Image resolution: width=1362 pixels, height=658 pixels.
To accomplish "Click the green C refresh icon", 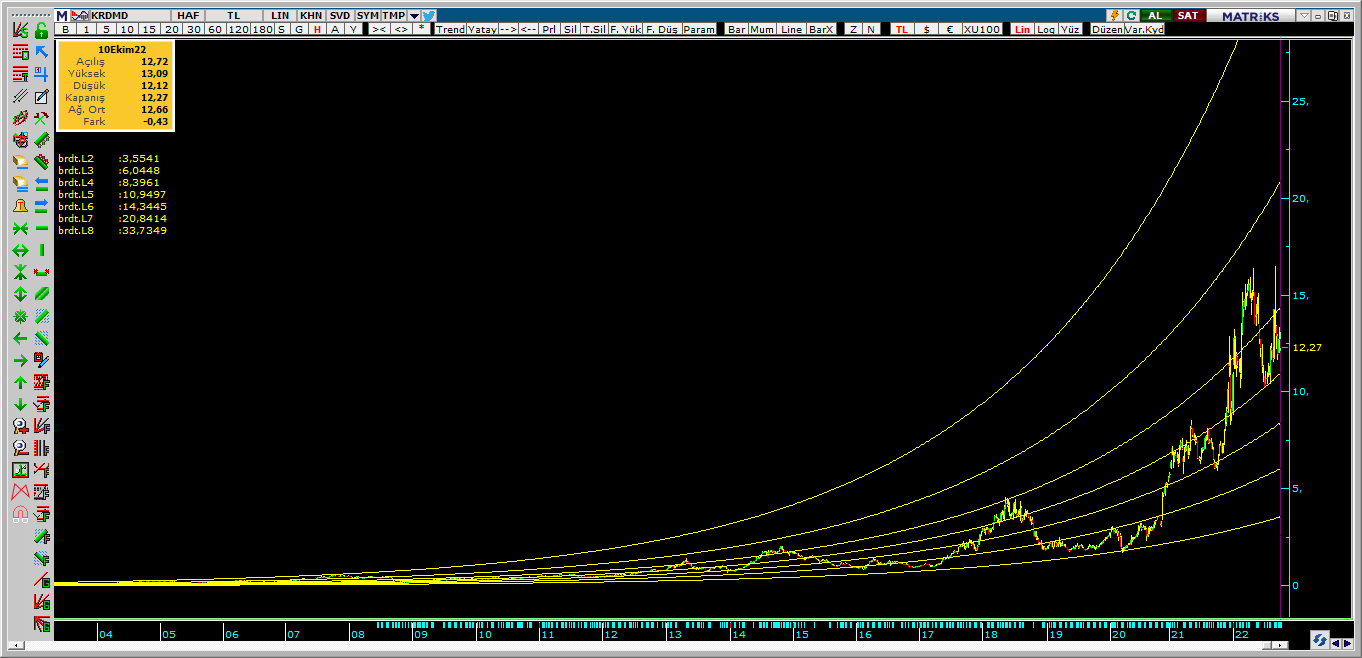I will click(1131, 16).
